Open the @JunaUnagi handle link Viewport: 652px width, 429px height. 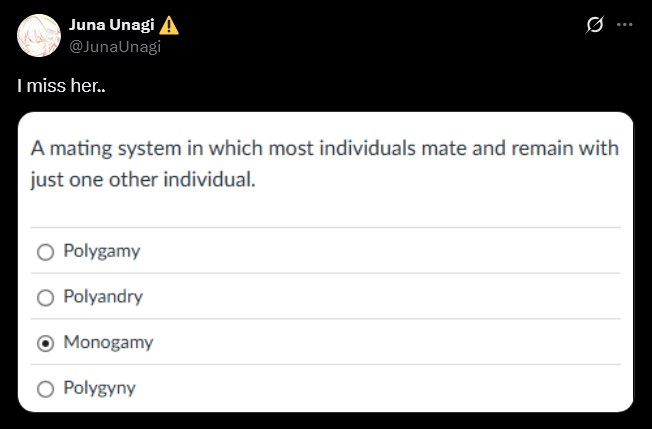(115, 45)
